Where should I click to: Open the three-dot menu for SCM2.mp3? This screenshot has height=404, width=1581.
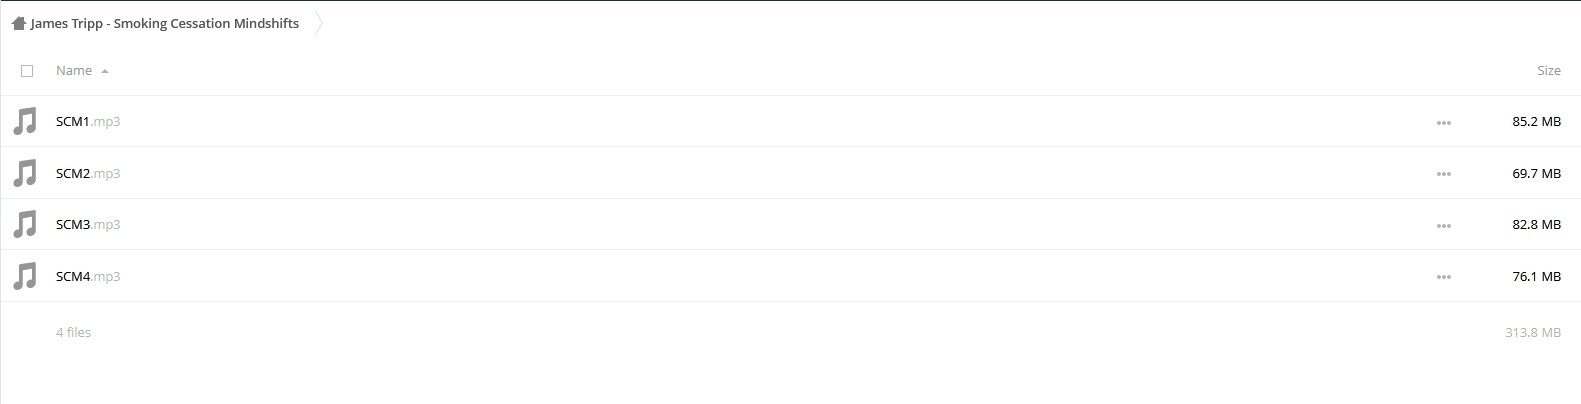pos(1443,174)
